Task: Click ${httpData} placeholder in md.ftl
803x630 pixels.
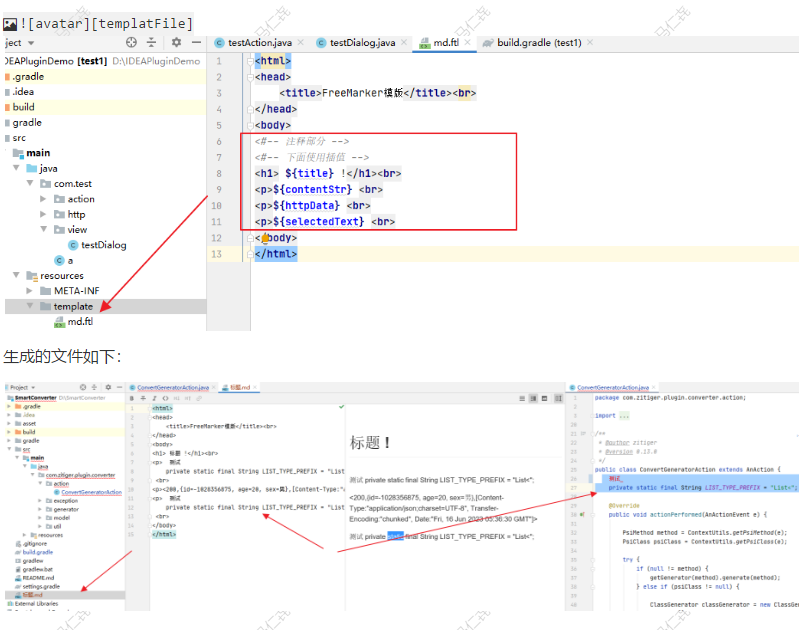Action: [x=306, y=206]
